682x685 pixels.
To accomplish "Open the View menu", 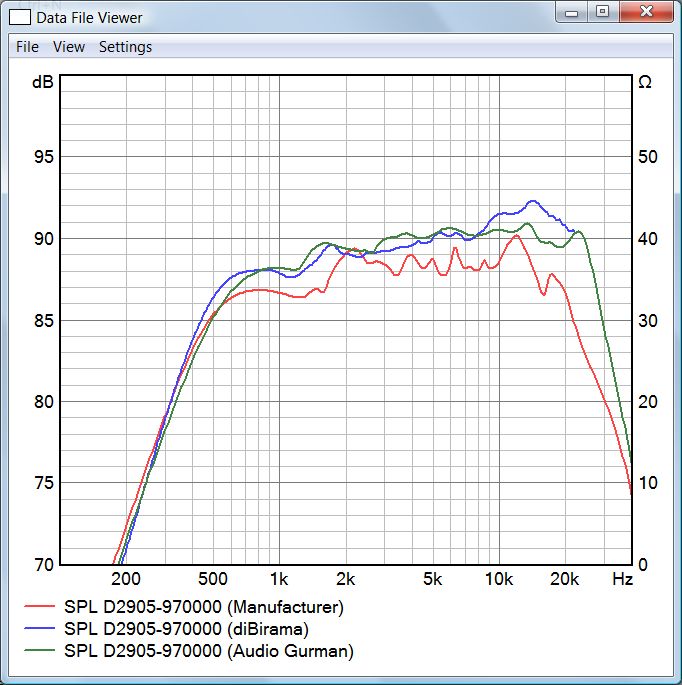I will point(69,47).
